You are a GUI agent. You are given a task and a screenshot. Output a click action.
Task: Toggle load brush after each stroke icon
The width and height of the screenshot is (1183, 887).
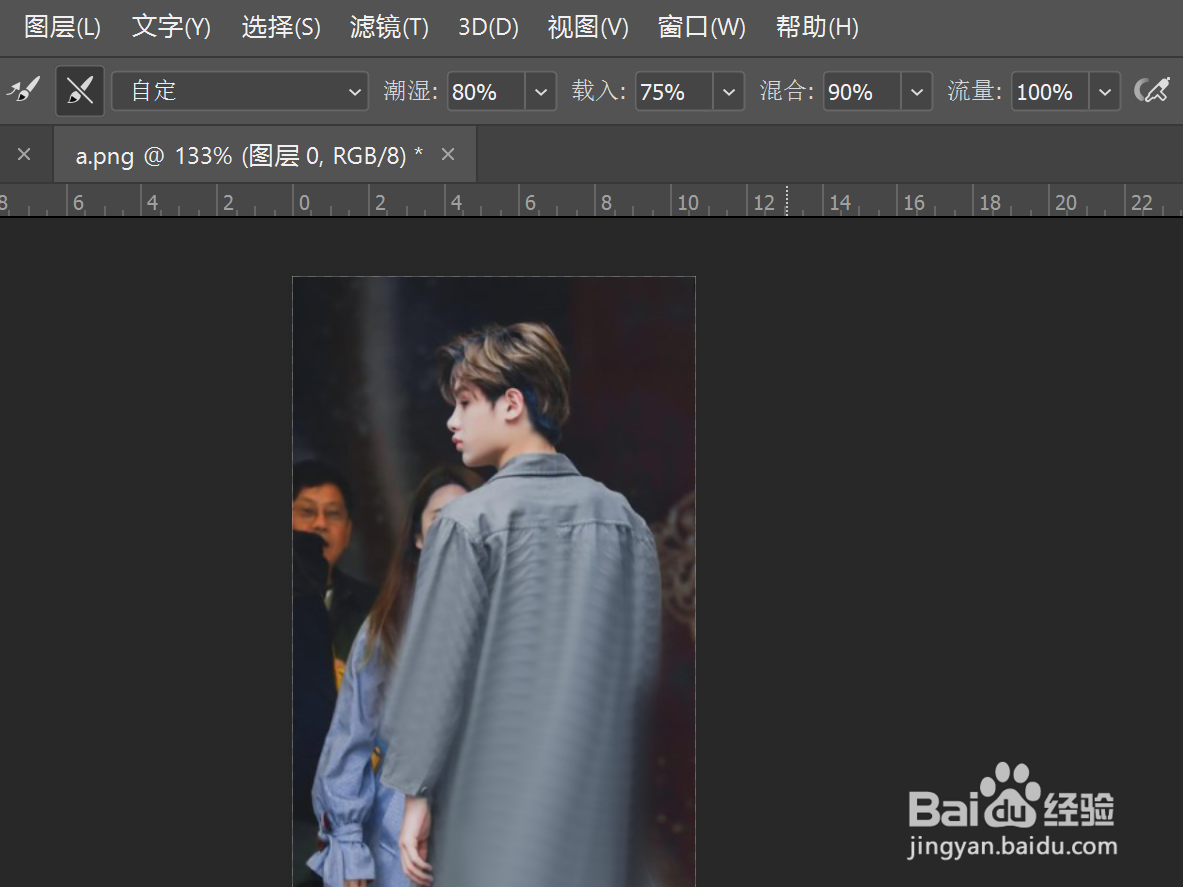coord(23,91)
